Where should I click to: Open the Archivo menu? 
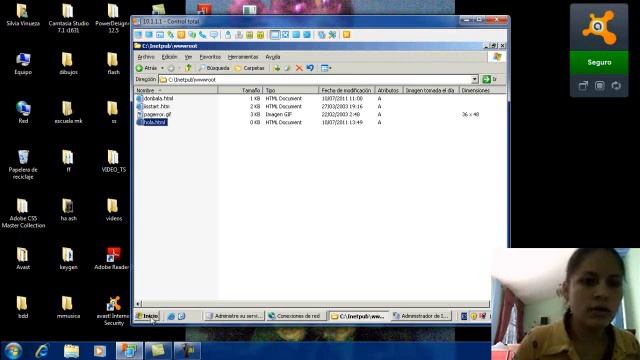click(146, 57)
